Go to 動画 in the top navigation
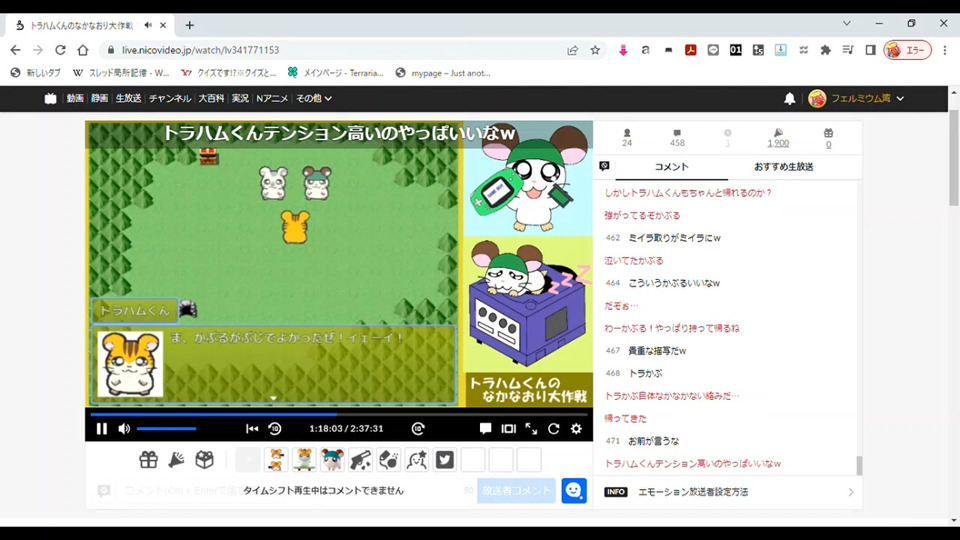The width and height of the screenshot is (960, 540). pos(75,98)
